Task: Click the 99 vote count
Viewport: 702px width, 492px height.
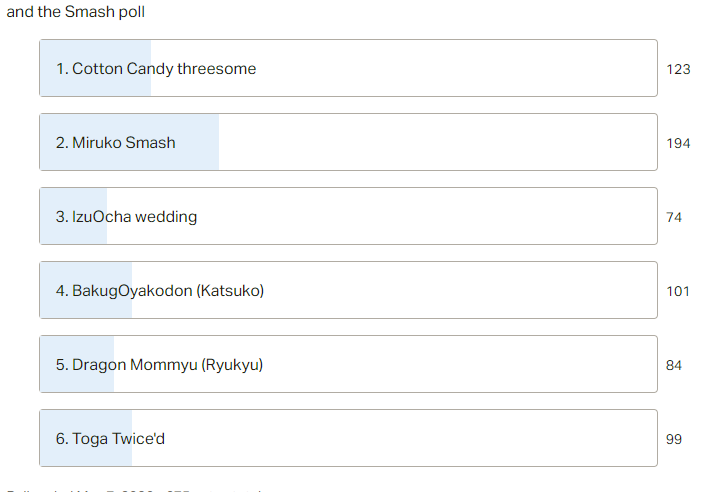Action: coord(674,439)
